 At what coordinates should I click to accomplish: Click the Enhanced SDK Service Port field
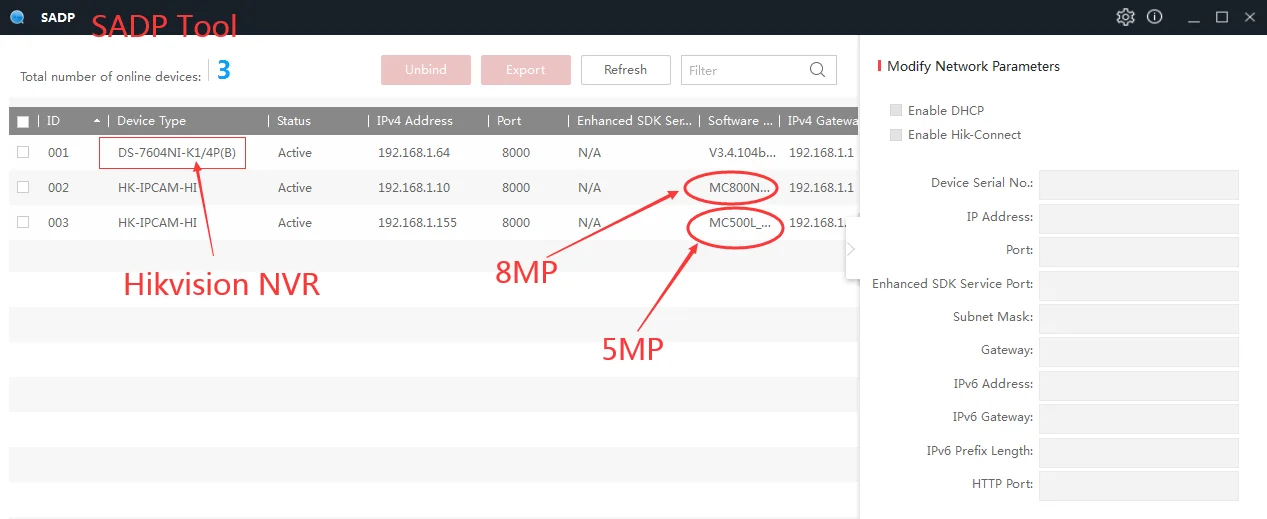pos(1139,285)
